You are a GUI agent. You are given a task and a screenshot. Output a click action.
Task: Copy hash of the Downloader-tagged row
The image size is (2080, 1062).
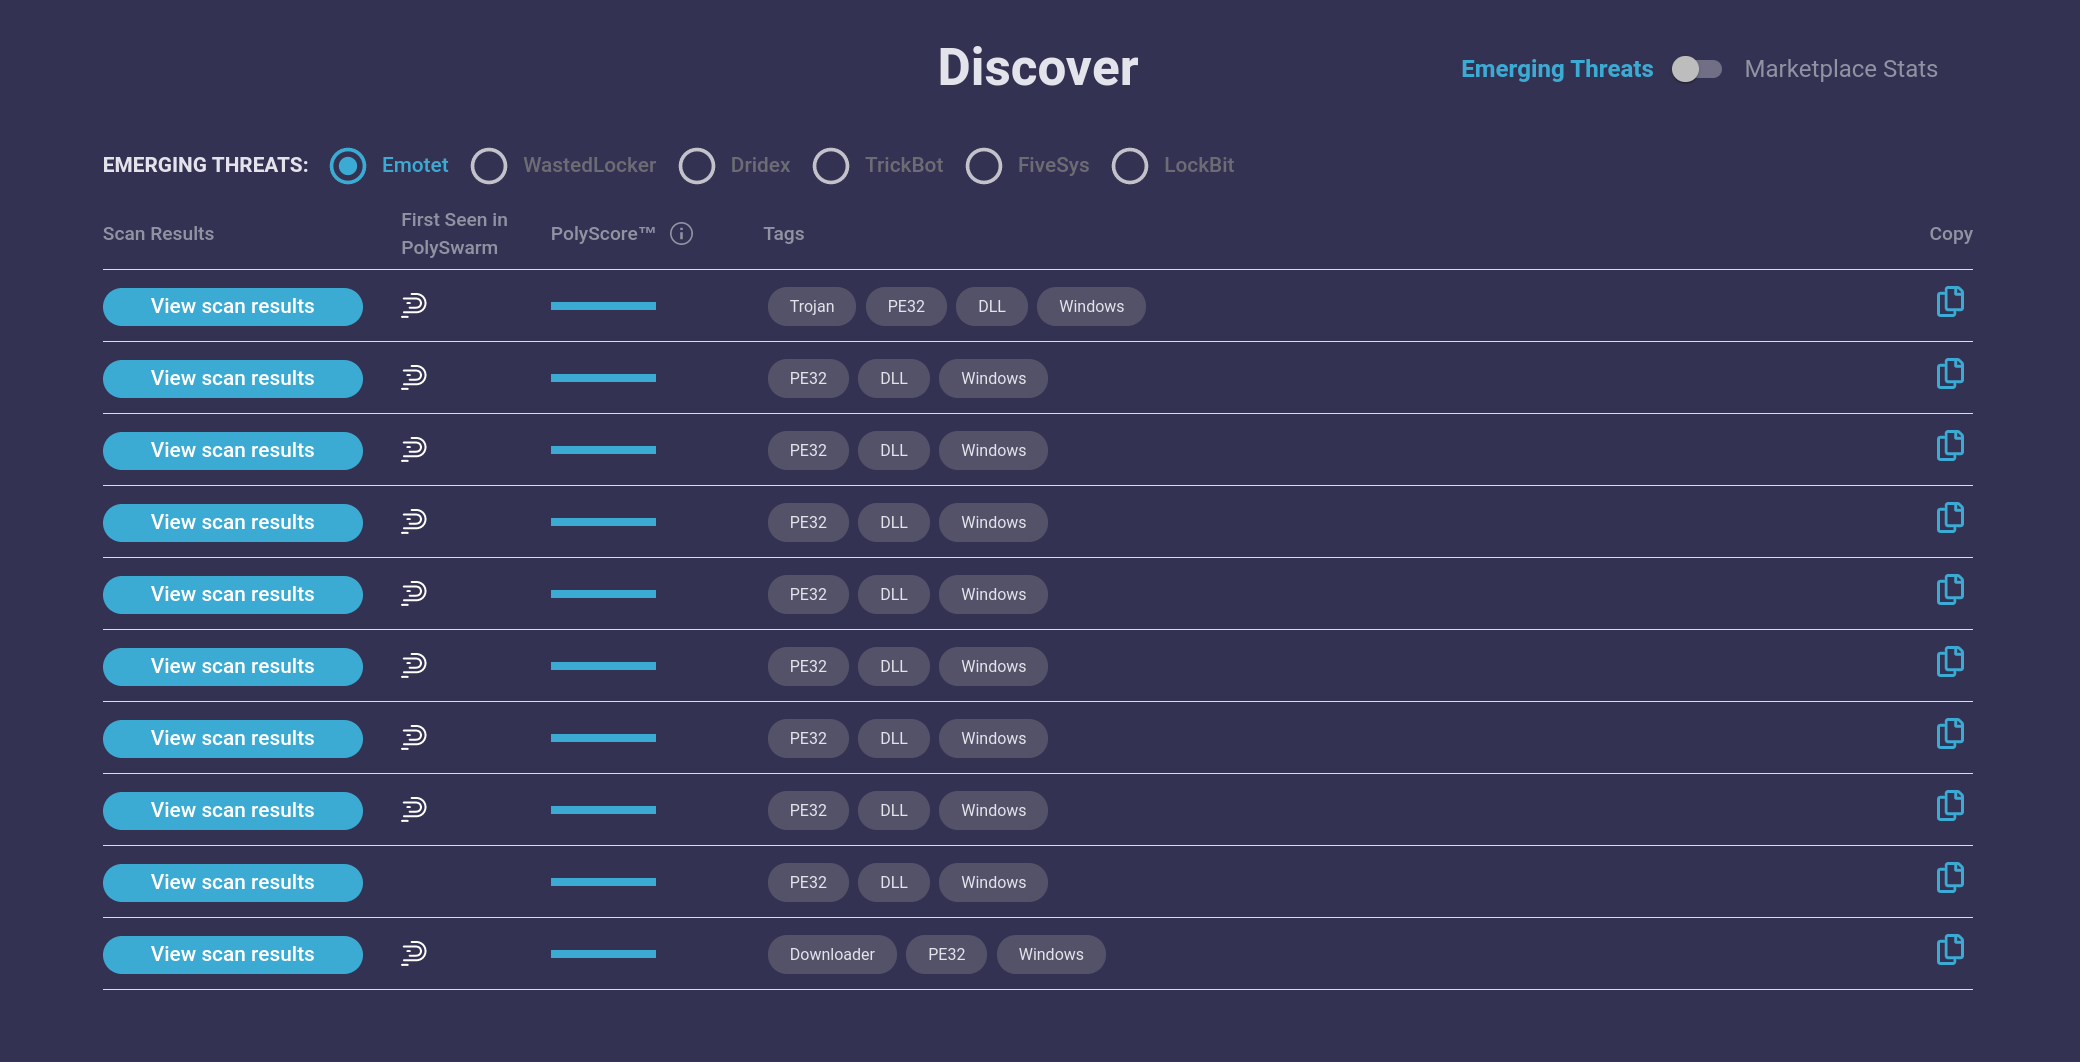(x=1950, y=950)
